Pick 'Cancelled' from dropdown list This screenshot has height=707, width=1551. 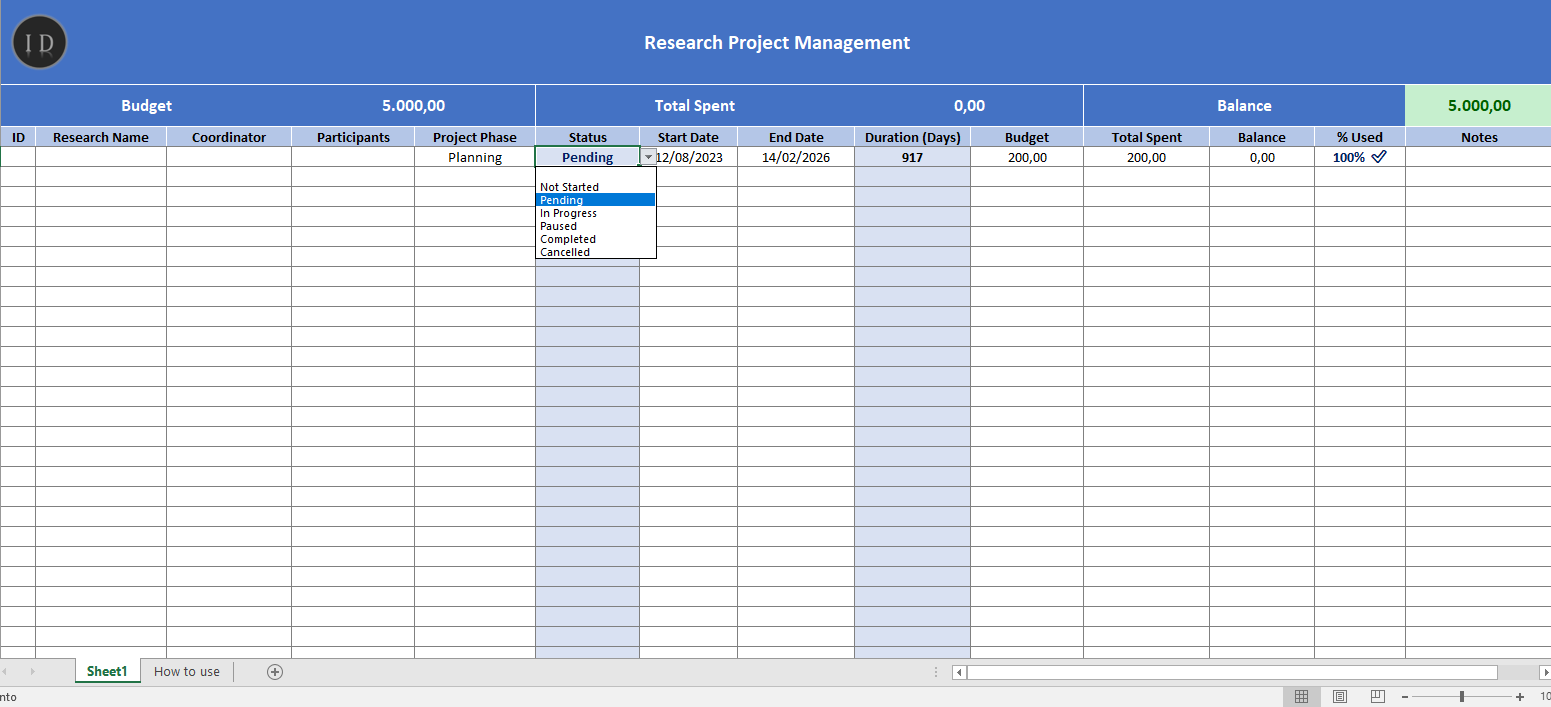point(596,252)
